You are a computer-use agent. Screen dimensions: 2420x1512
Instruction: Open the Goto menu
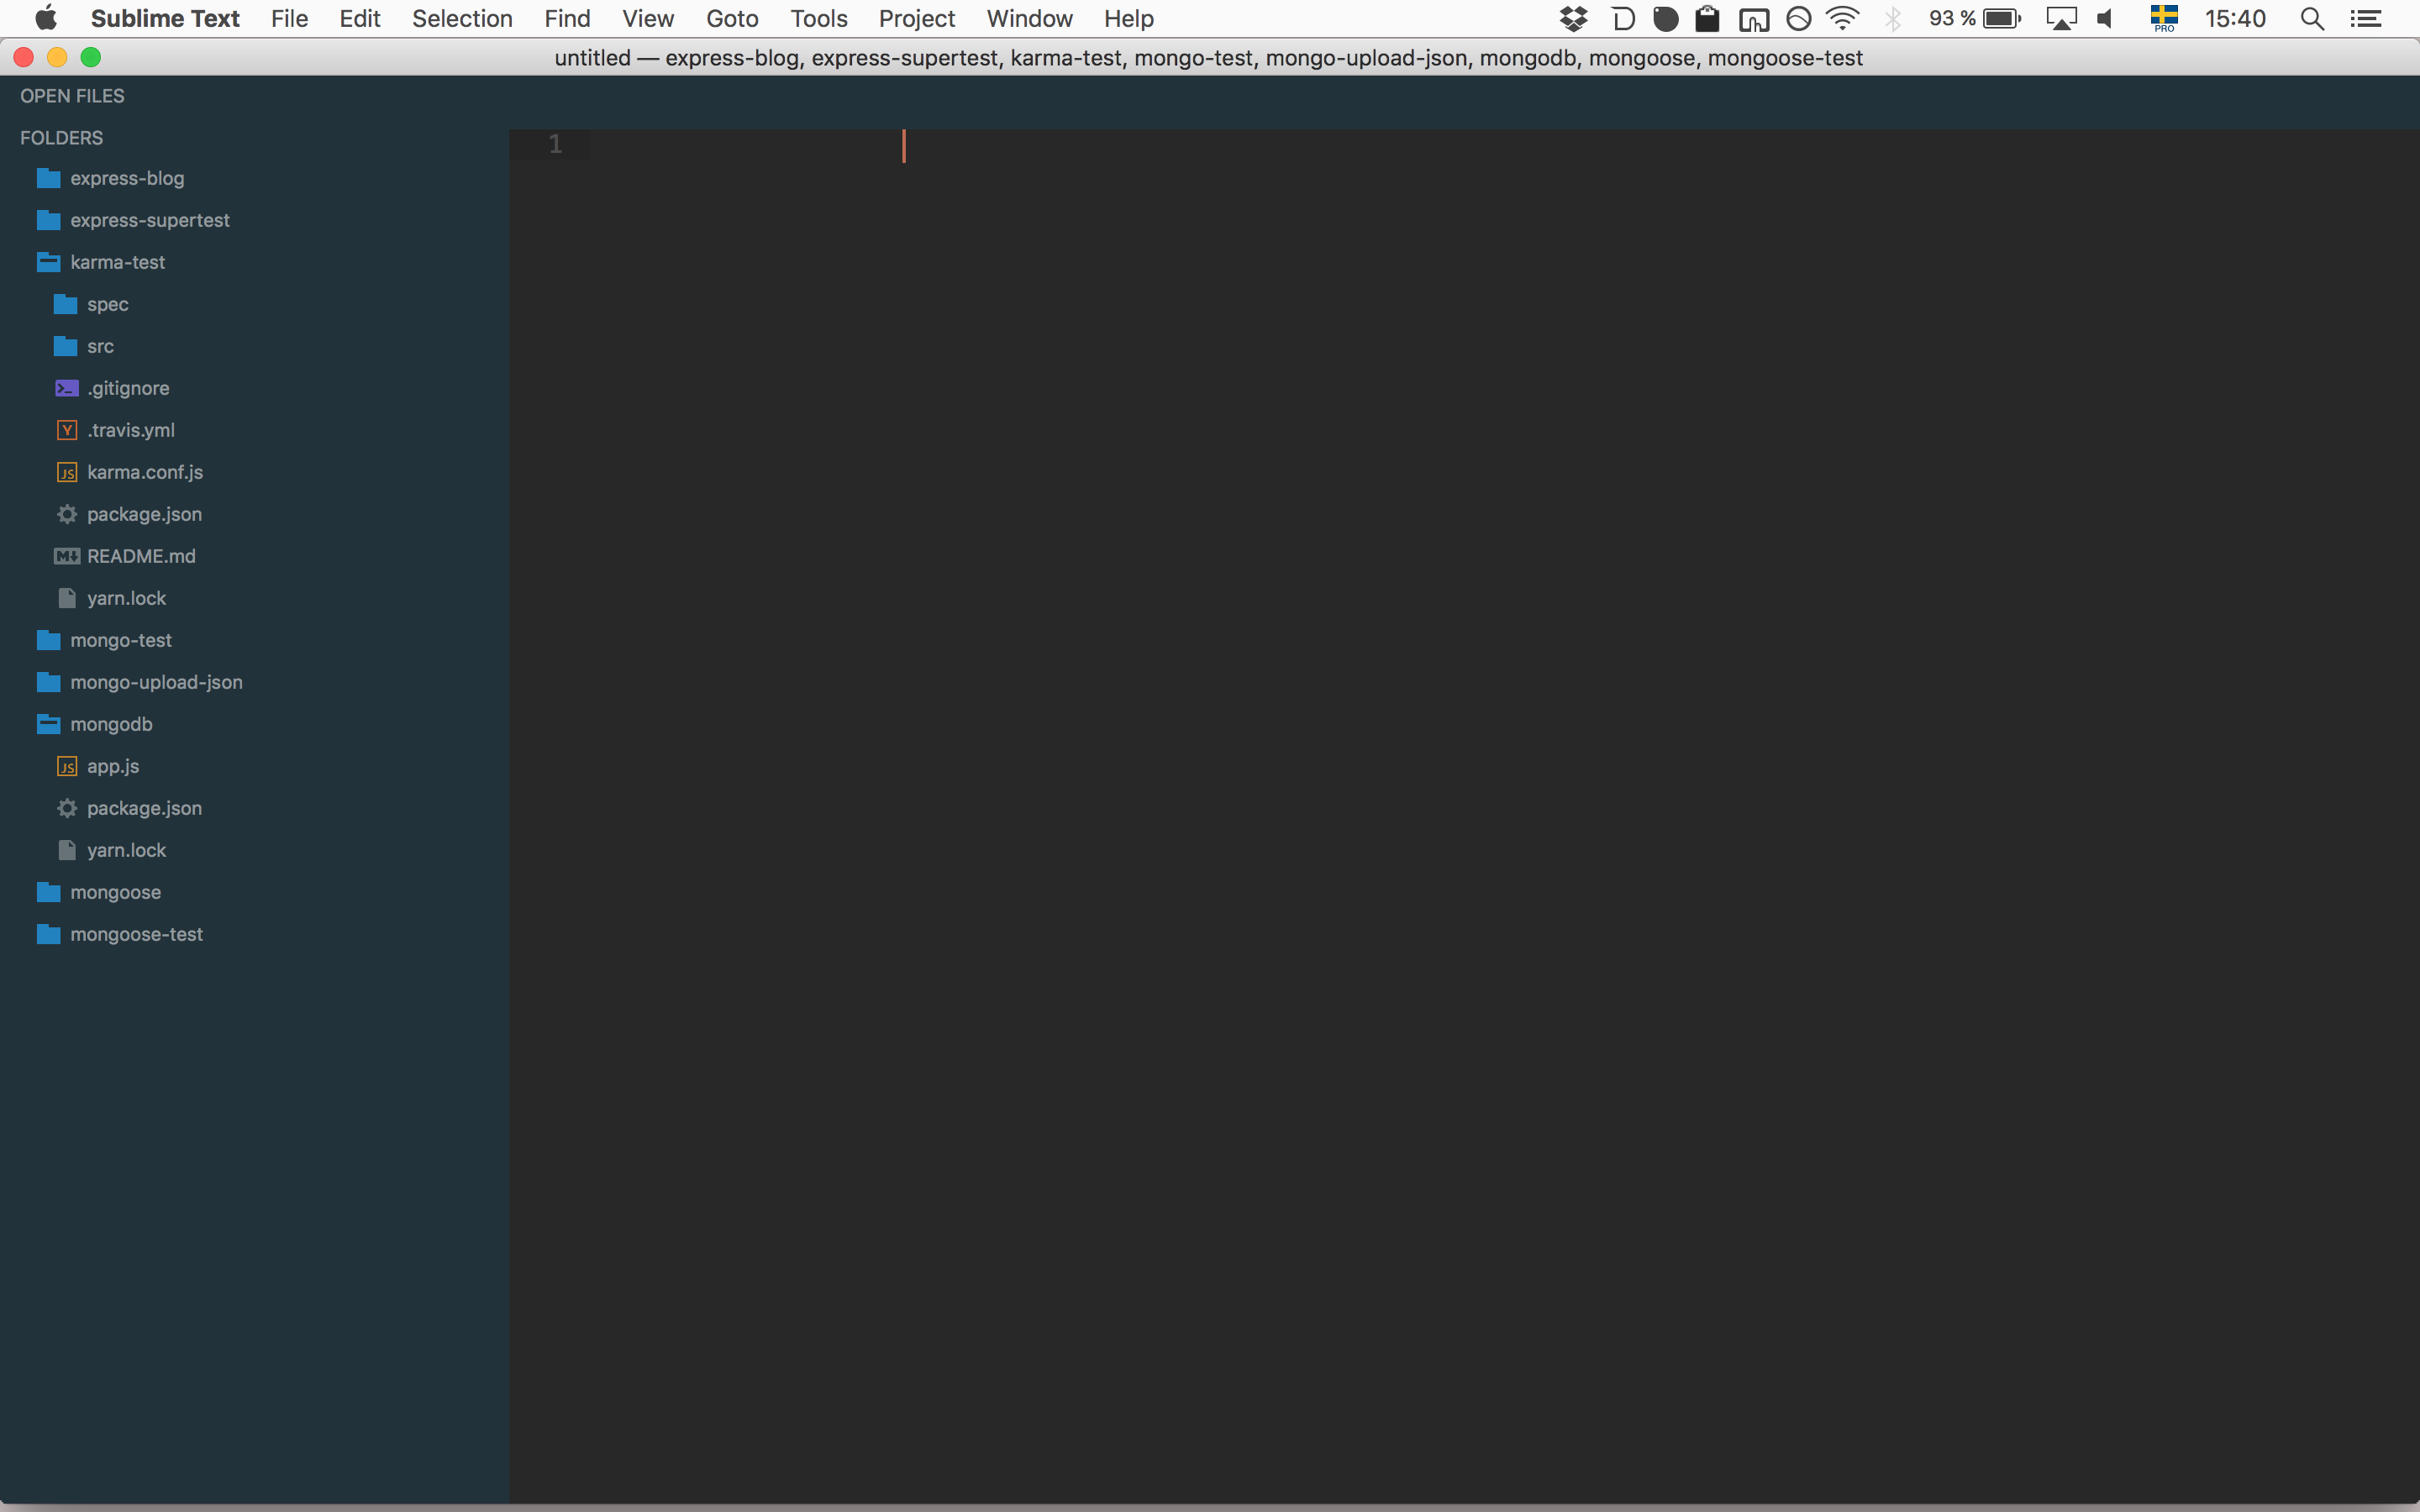[x=732, y=19]
